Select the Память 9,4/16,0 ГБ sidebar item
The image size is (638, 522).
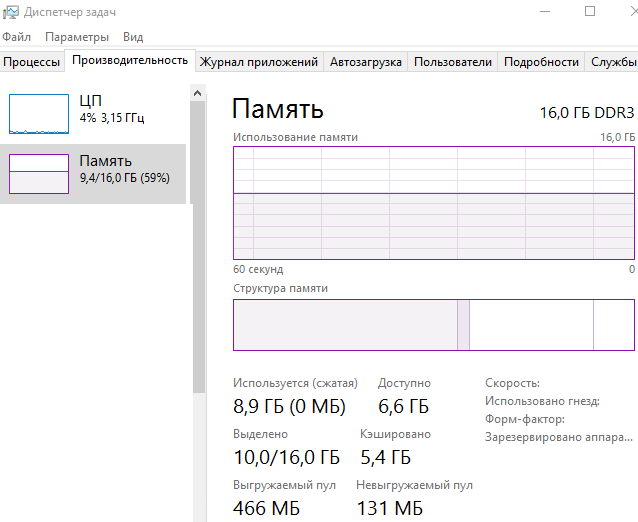[93, 174]
